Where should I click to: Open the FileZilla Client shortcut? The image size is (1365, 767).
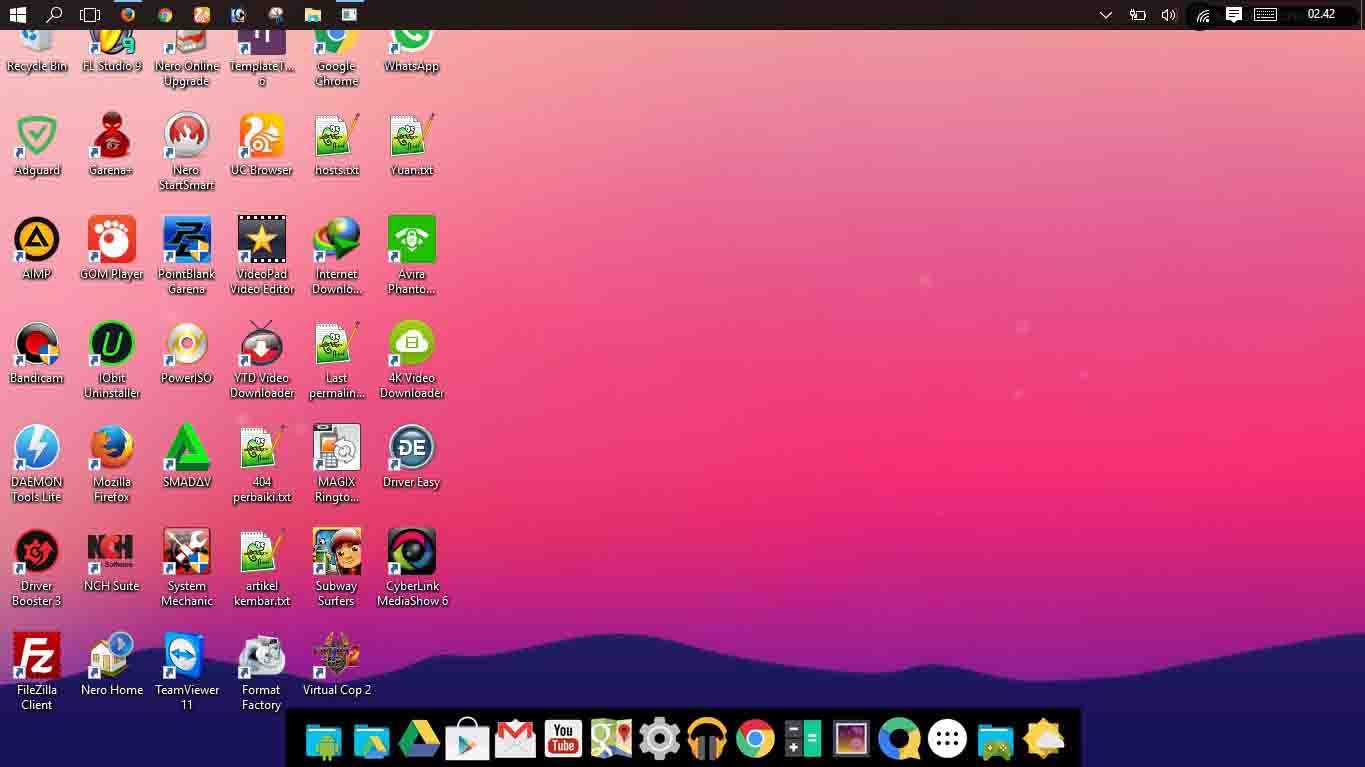coord(37,672)
